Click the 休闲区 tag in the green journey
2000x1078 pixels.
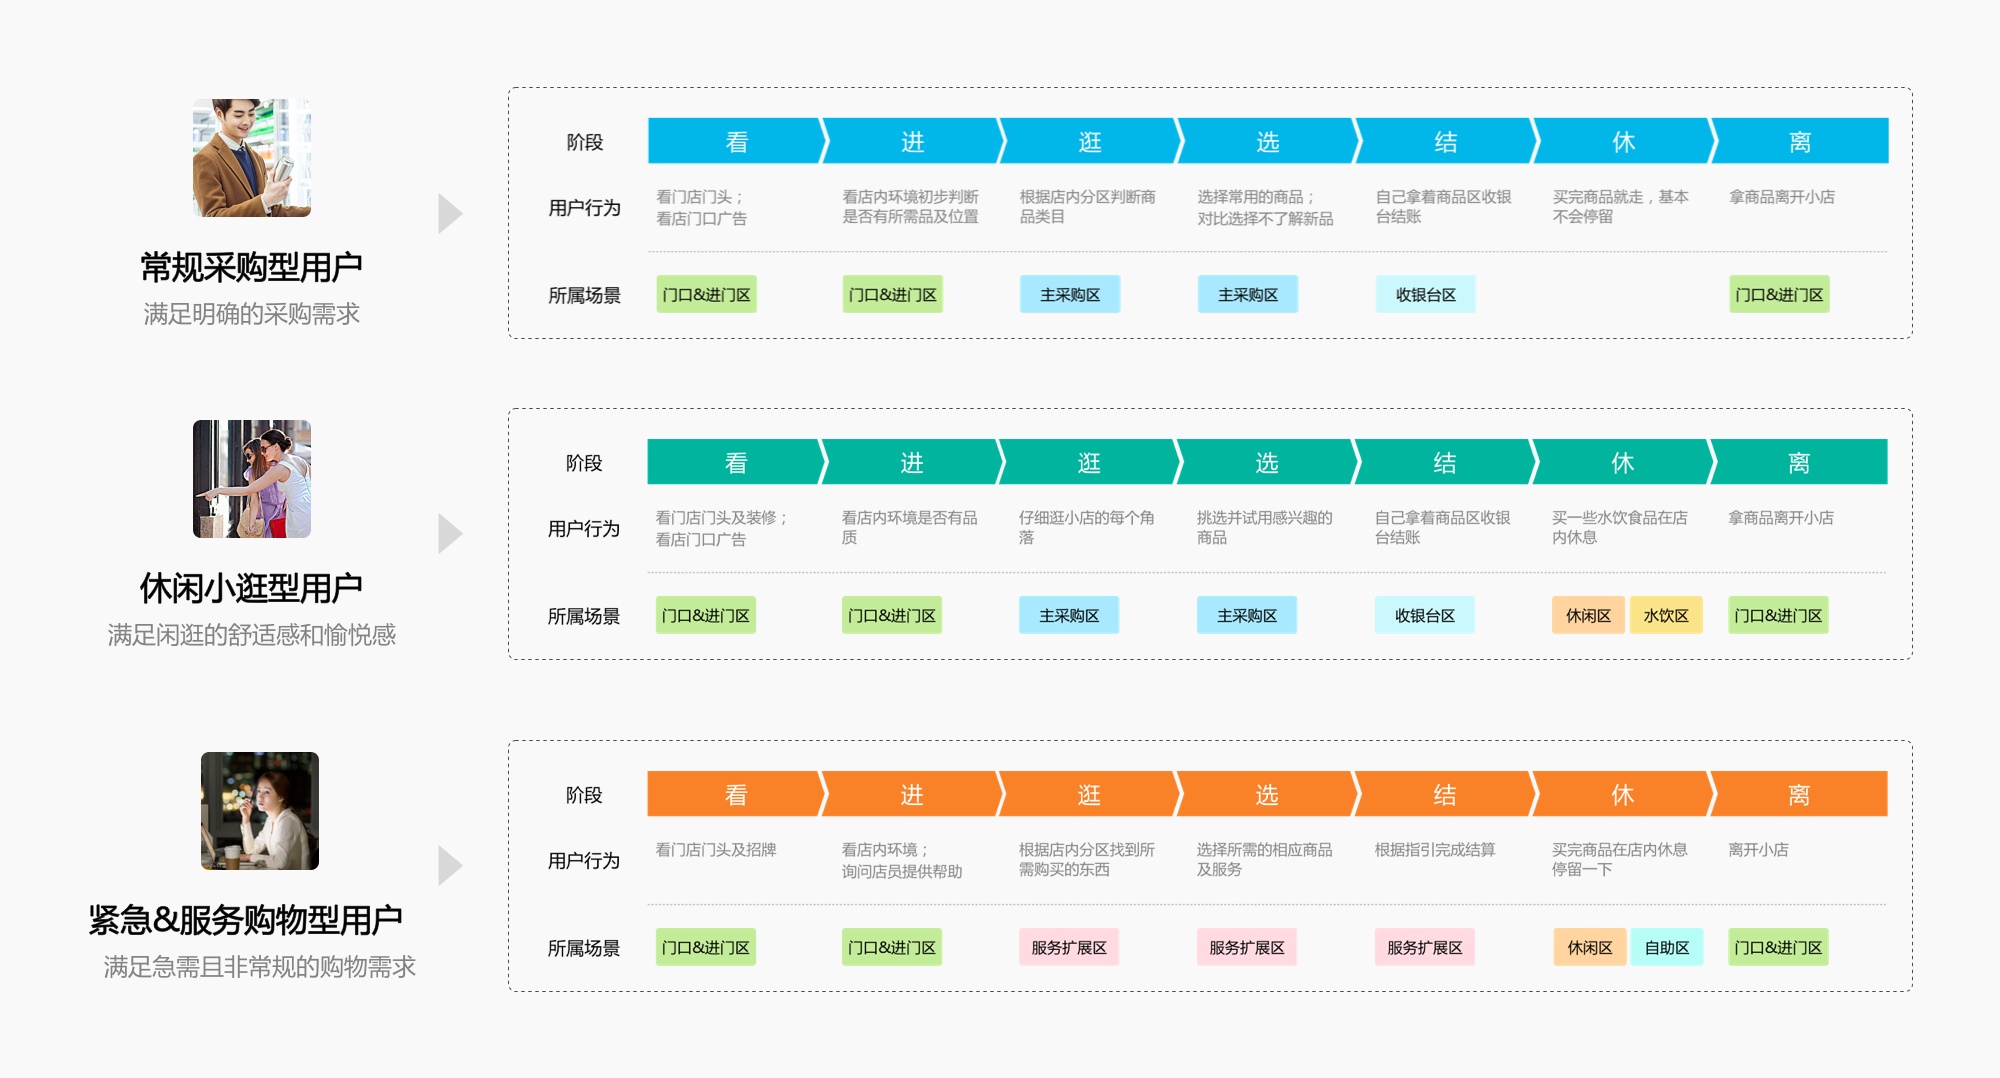1588,616
